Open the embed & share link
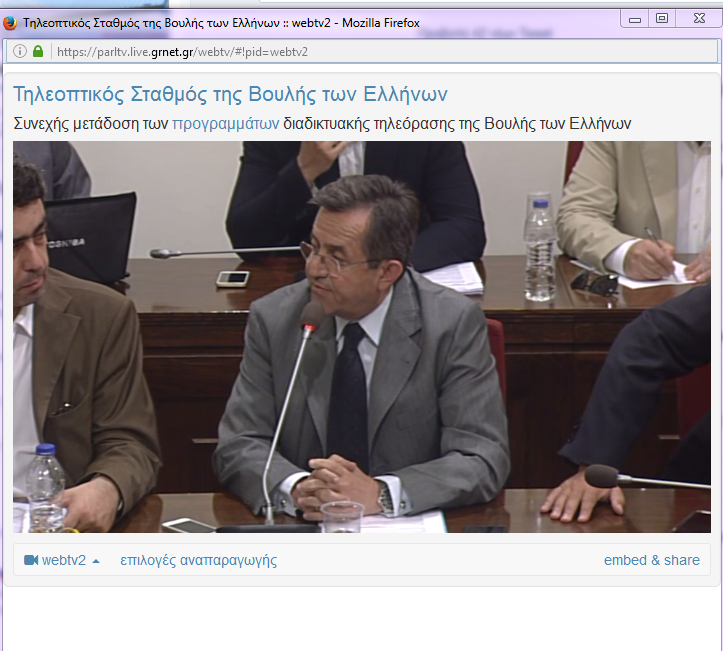Screen dimensions: 723x651 [x=652, y=560]
